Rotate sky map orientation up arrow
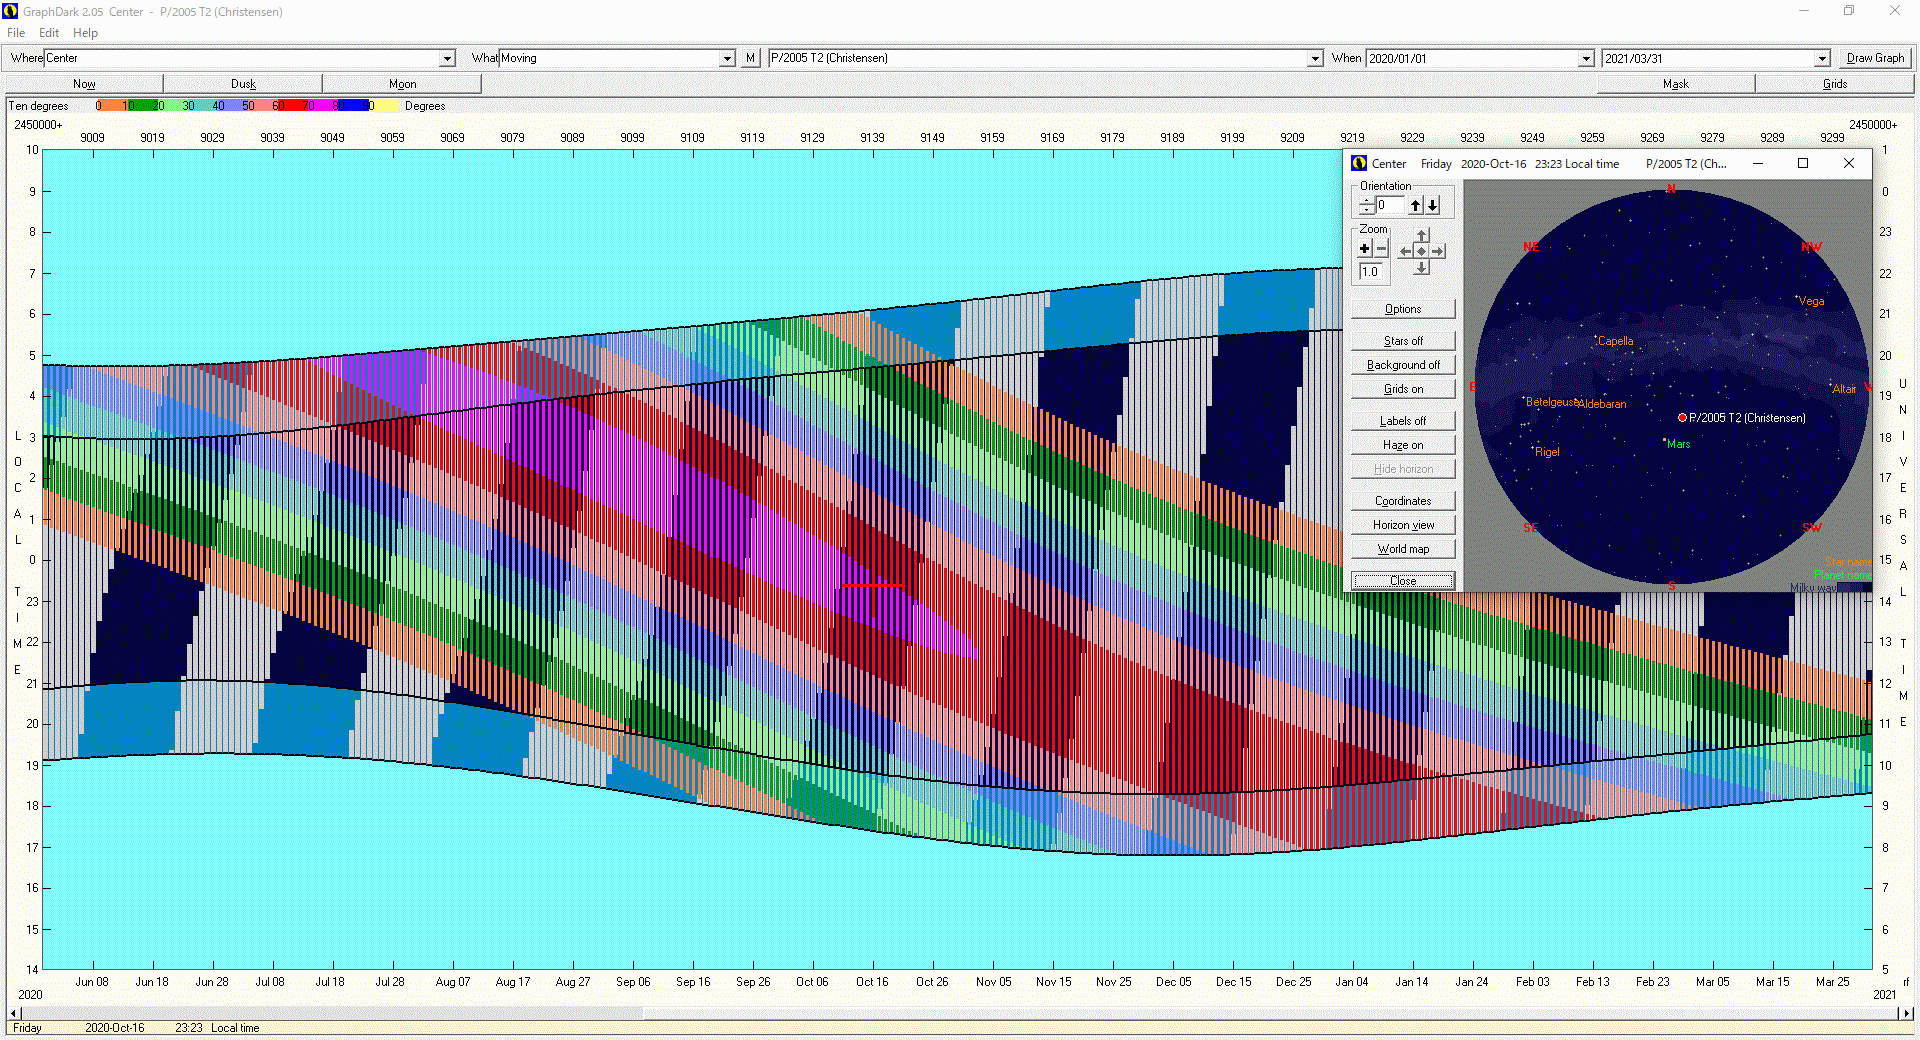The height and width of the screenshot is (1040, 1920). (x=1416, y=205)
